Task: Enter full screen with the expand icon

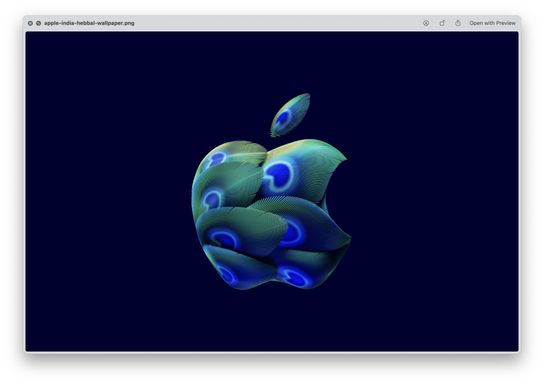Action: pos(39,23)
